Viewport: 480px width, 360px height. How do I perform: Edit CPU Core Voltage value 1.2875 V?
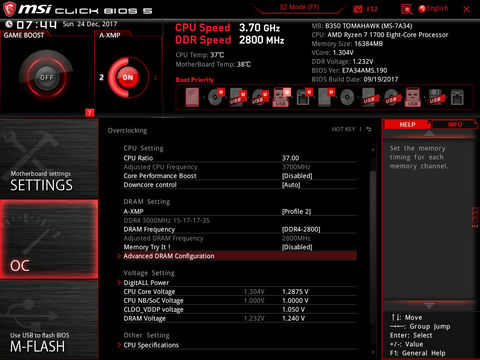[x=295, y=292]
